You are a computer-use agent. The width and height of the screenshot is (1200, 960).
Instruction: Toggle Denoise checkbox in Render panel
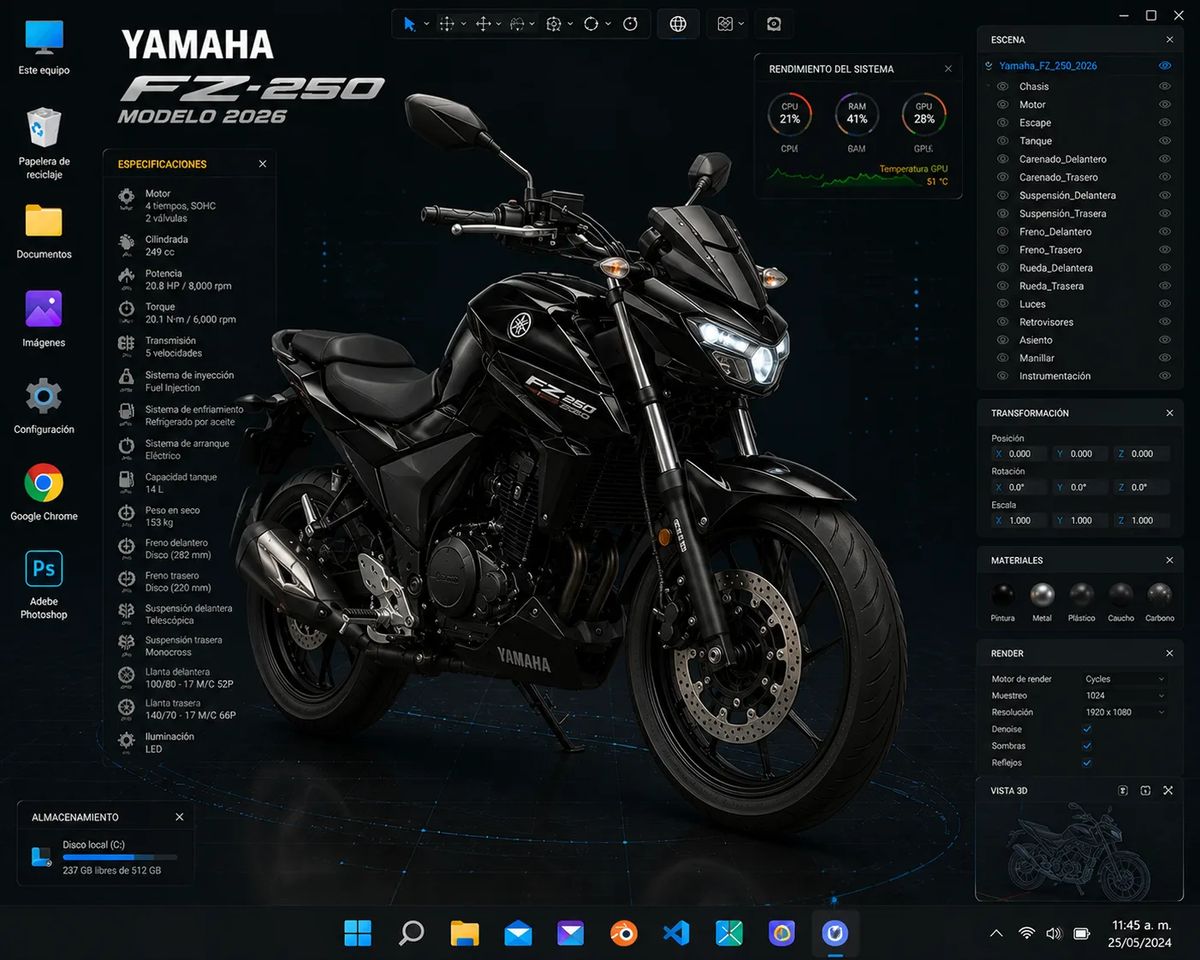(1087, 729)
